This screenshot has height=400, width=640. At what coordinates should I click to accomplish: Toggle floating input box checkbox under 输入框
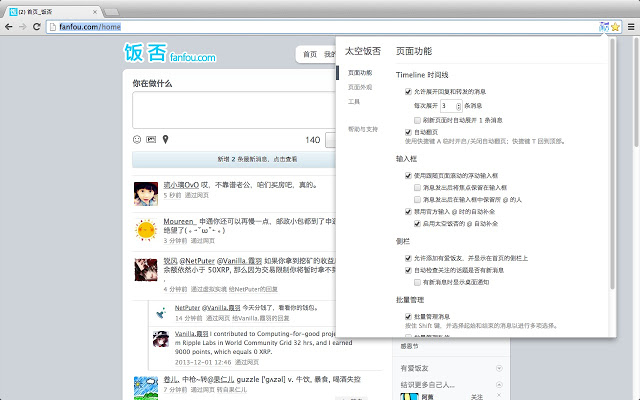(x=408, y=176)
